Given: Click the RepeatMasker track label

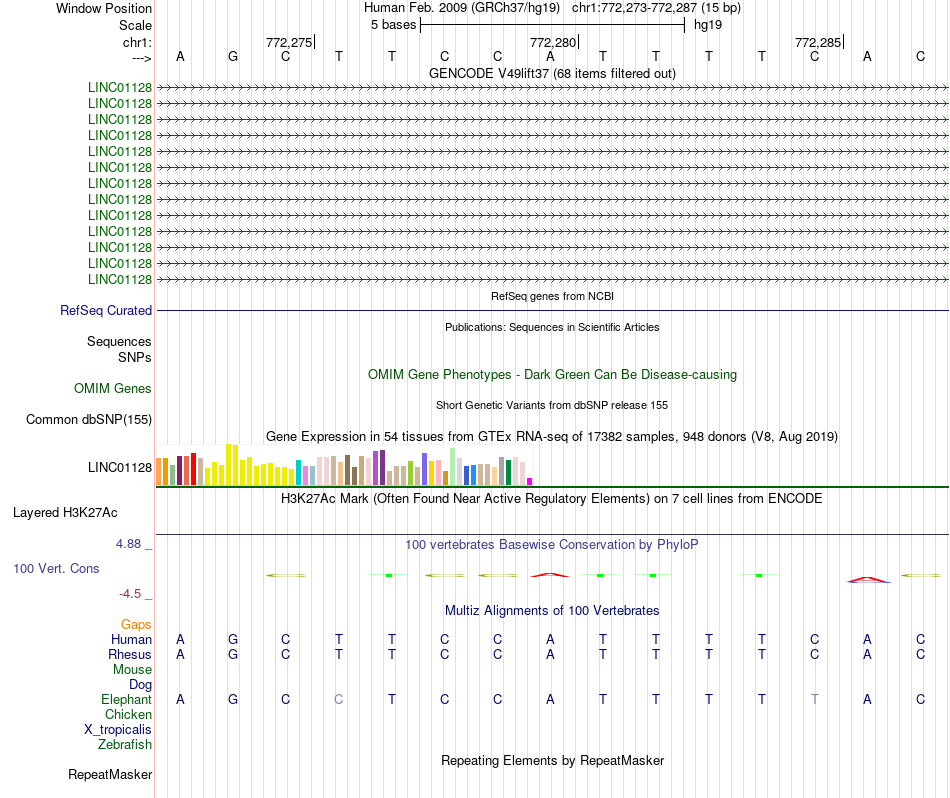Looking at the screenshot, I should pyautogui.click(x=110, y=774).
